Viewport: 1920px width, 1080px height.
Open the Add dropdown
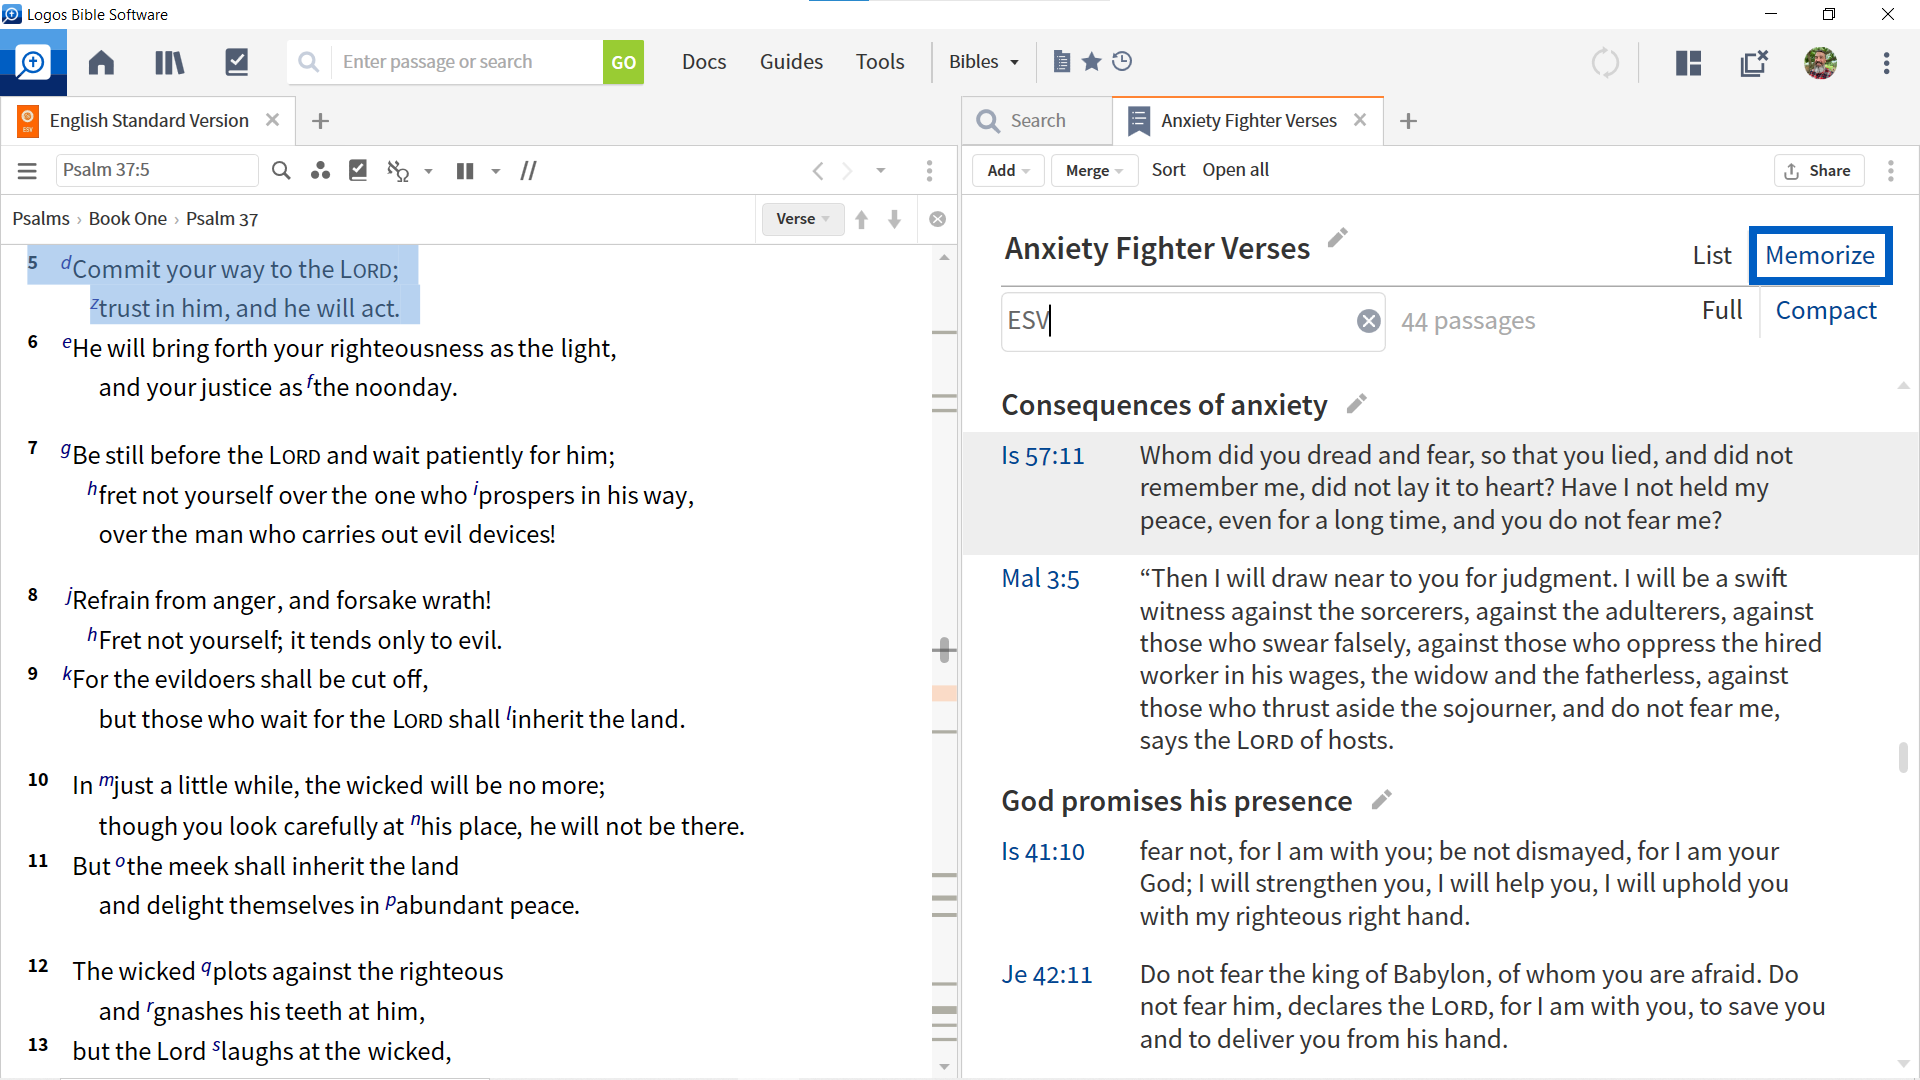(1009, 171)
